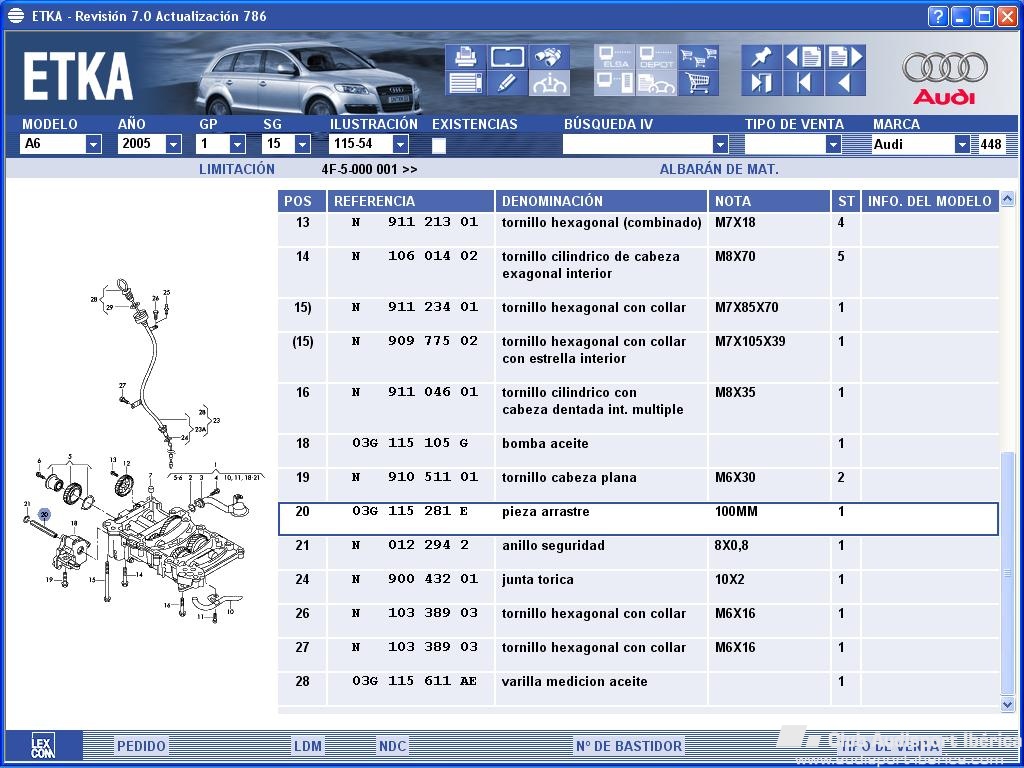Expand the GP dropdown arrow

(x=237, y=144)
